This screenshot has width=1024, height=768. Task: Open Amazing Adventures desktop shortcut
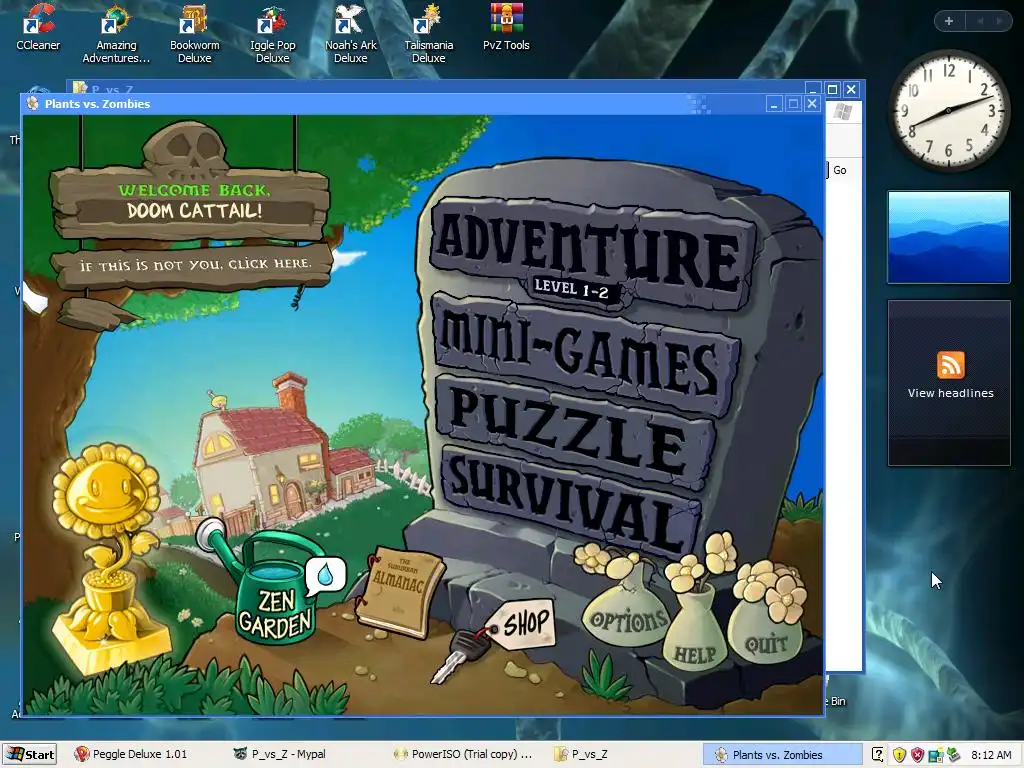pyautogui.click(x=116, y=34)
